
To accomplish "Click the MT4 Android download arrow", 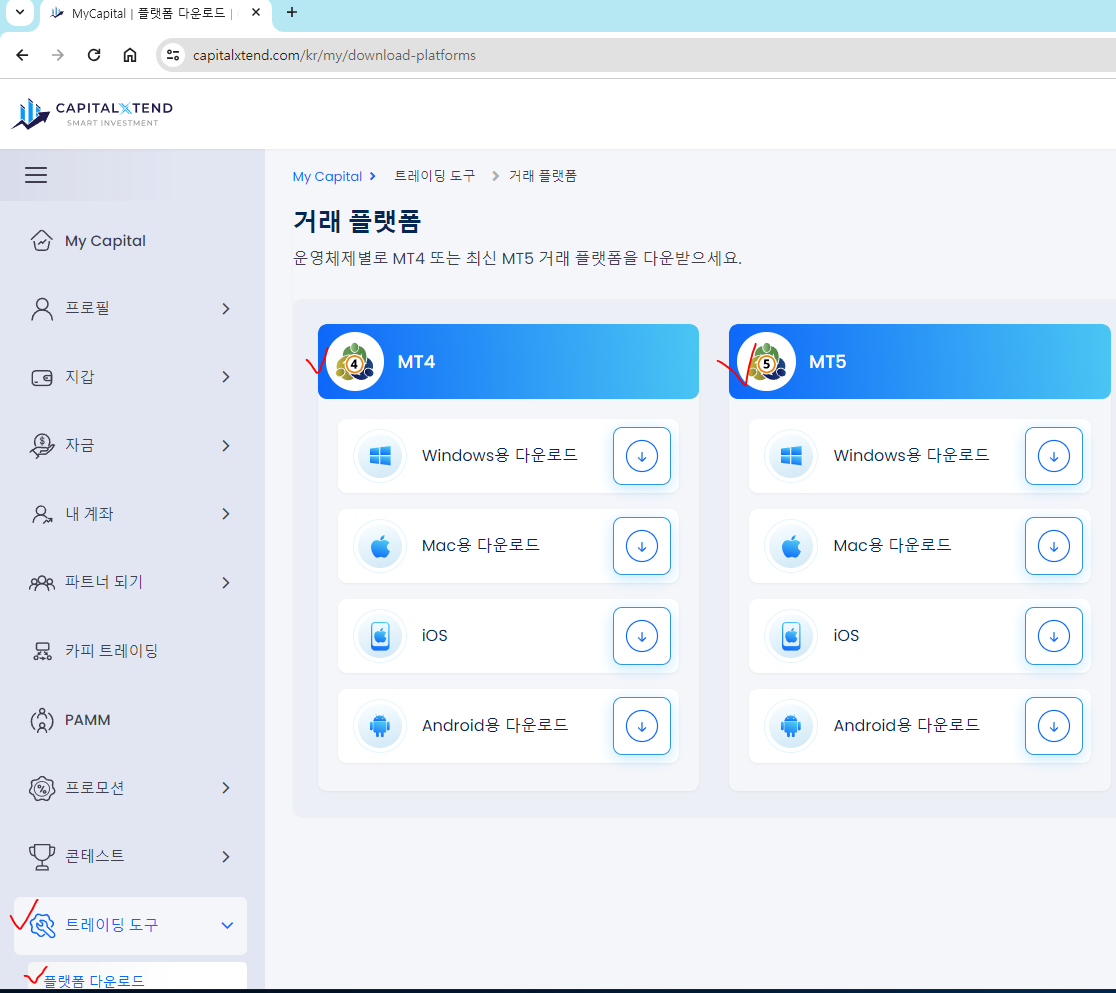I will [641, 726].
